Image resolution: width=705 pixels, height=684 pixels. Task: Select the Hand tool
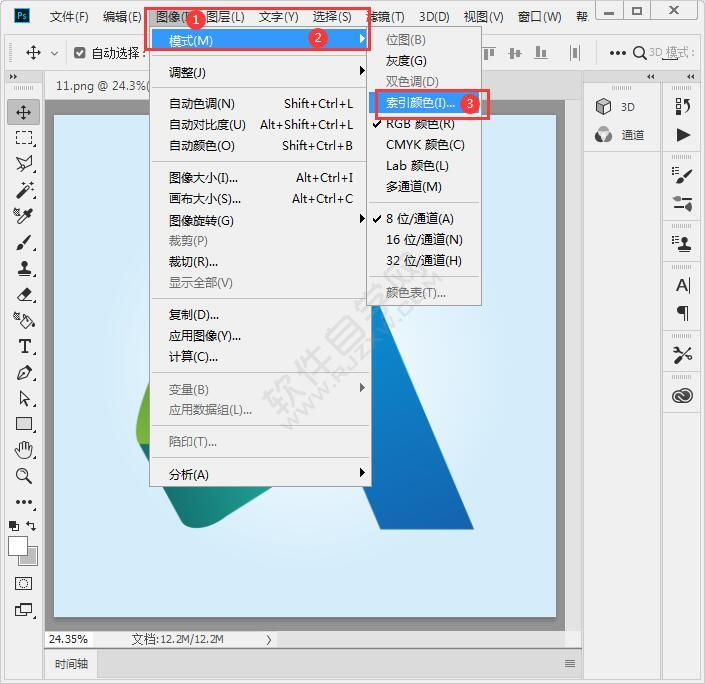point(24,450)
